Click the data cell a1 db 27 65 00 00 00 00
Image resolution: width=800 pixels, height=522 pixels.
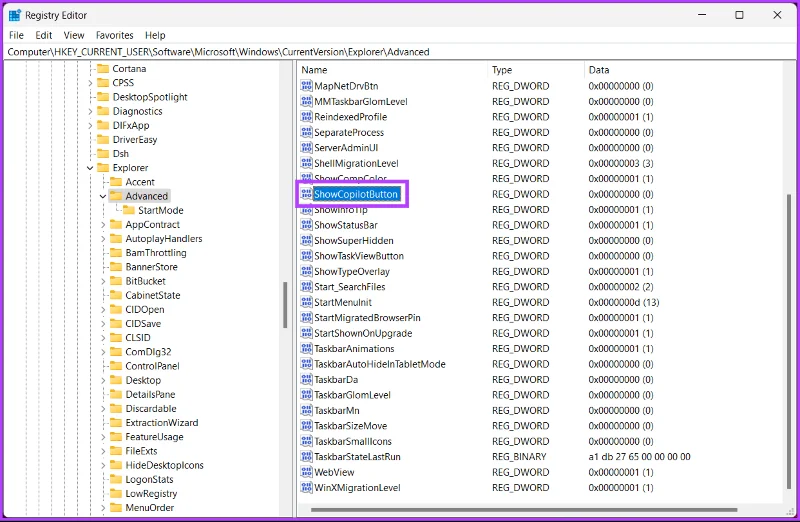[639, 457]
